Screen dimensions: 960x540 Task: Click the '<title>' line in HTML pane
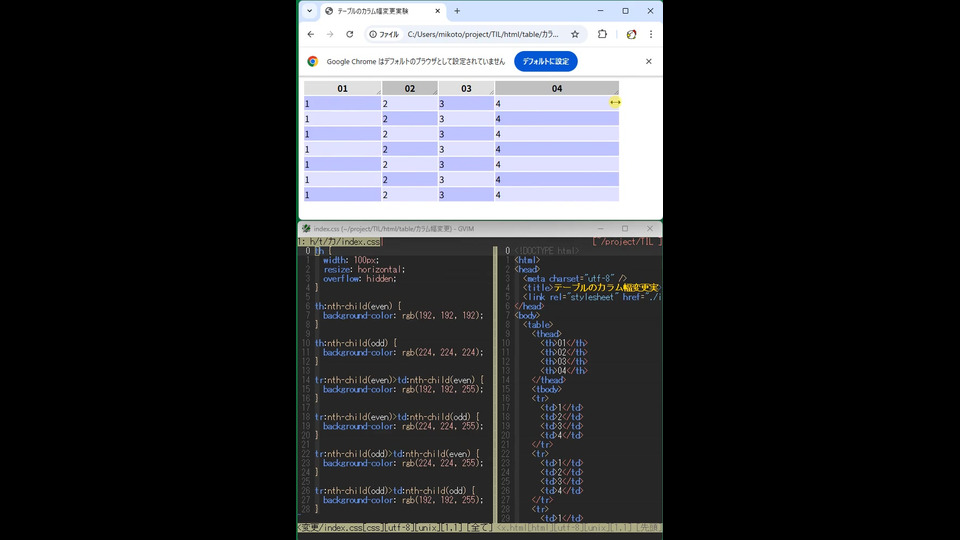pyautogui.click(x=591, y=288)
